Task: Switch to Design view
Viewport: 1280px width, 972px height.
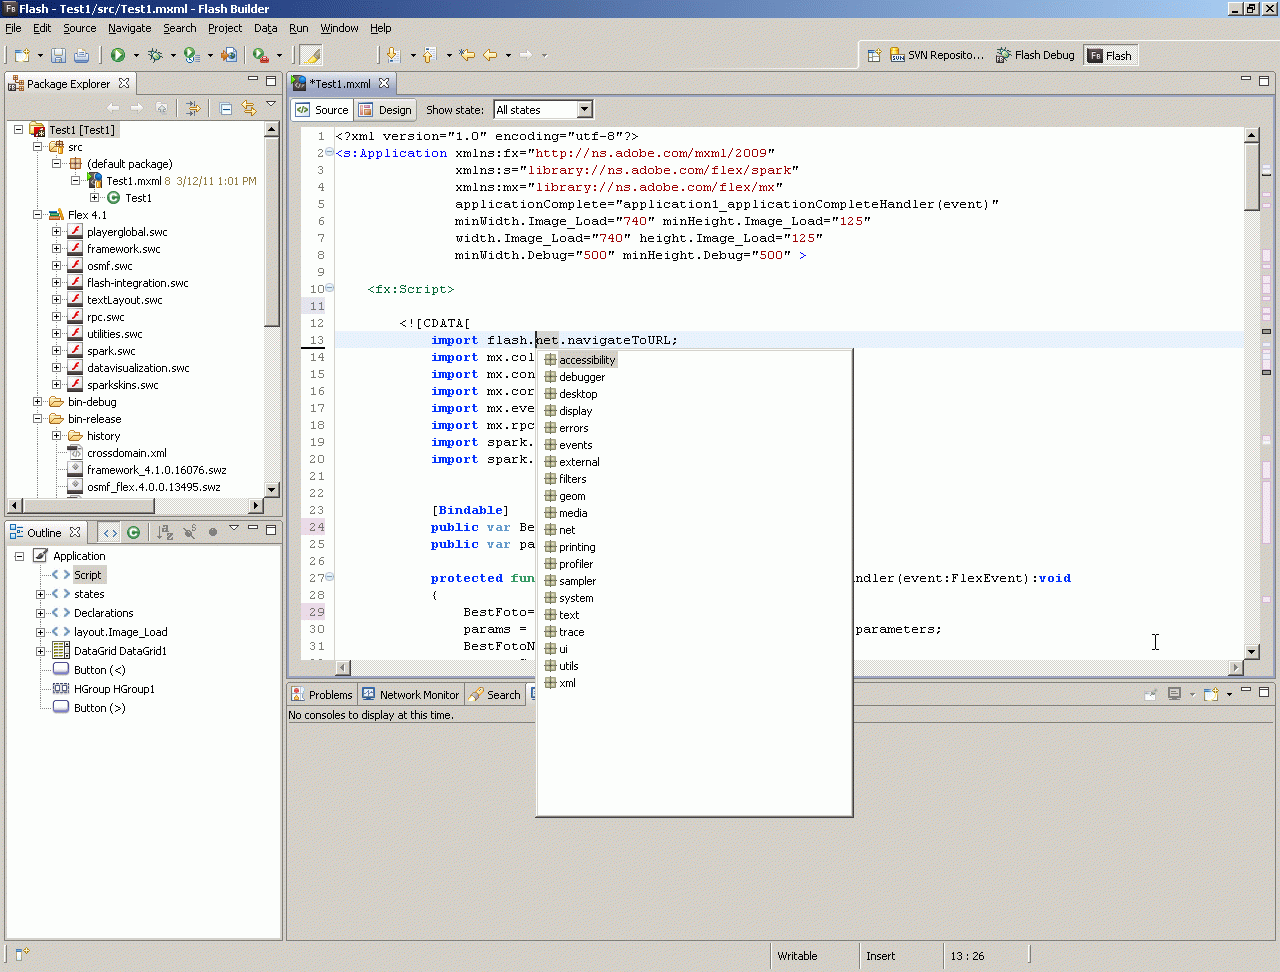Action: (386, 110)
